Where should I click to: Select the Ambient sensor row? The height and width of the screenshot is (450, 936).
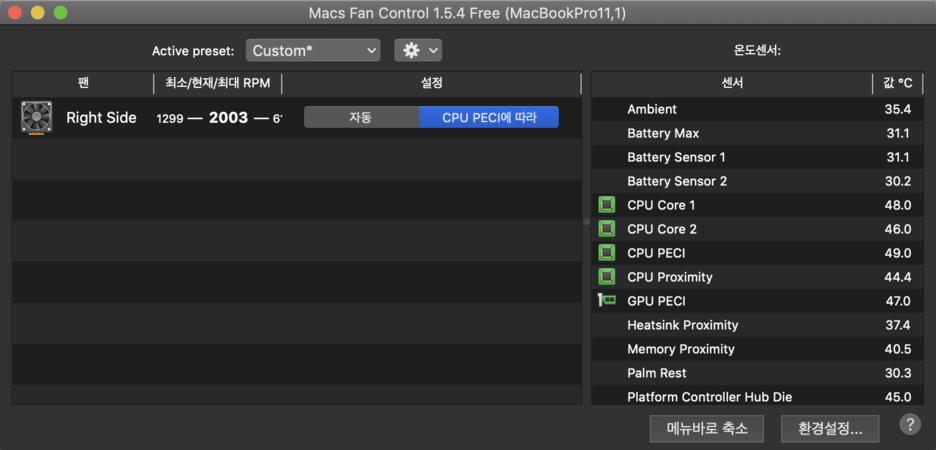(757, 109)
